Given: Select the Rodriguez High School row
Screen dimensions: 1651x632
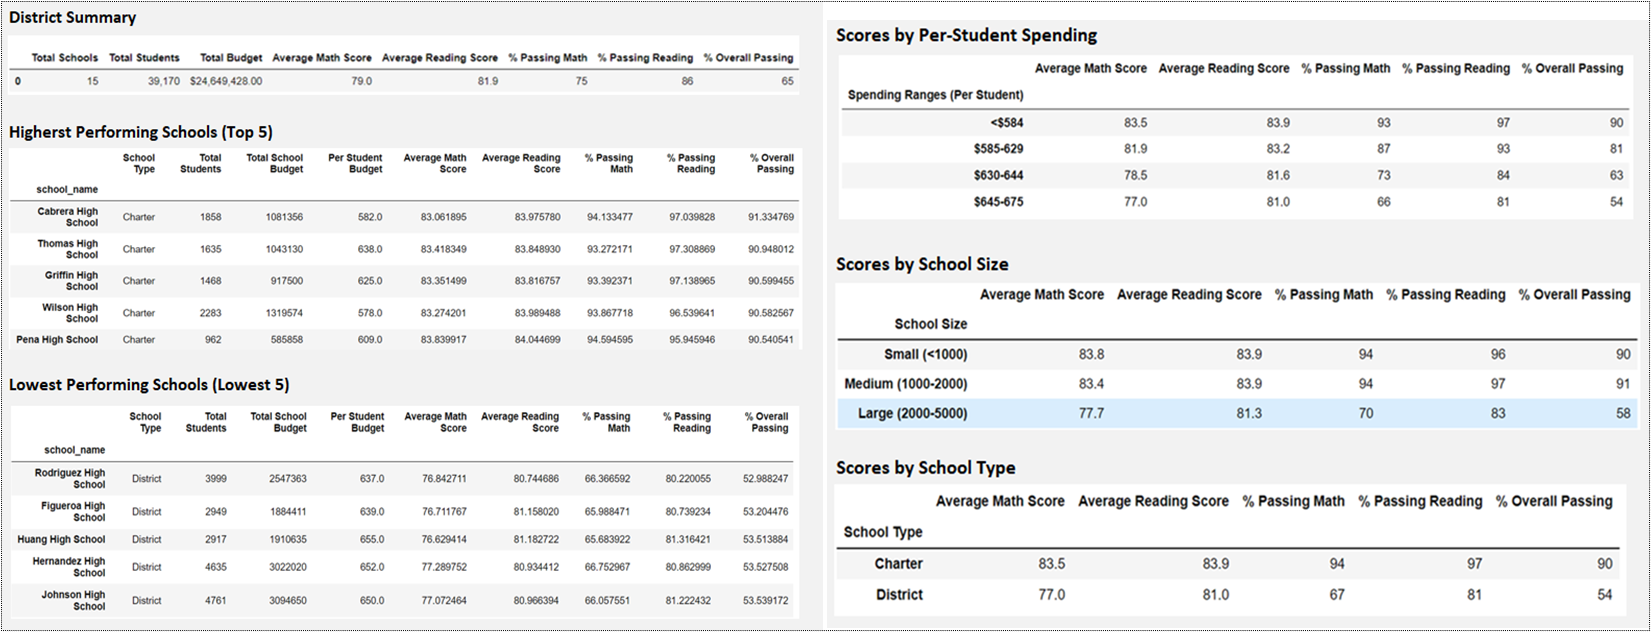Looking at the screenshot, I should [402, 479].
